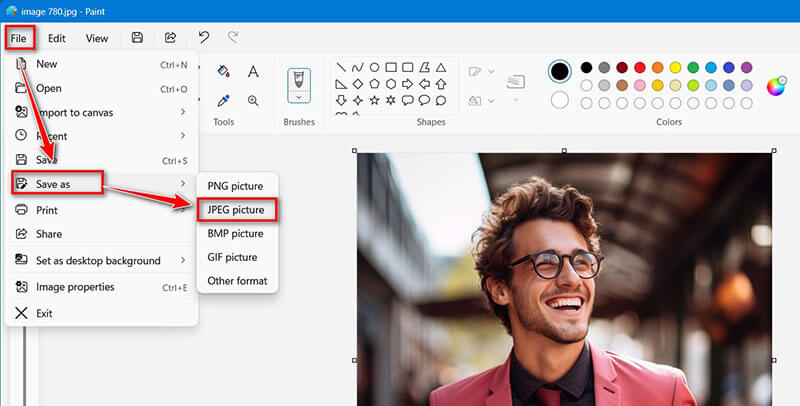Pick the Color picker eyedropper tool
Screen dimensions: 800x406
click(x=224, y=100)
